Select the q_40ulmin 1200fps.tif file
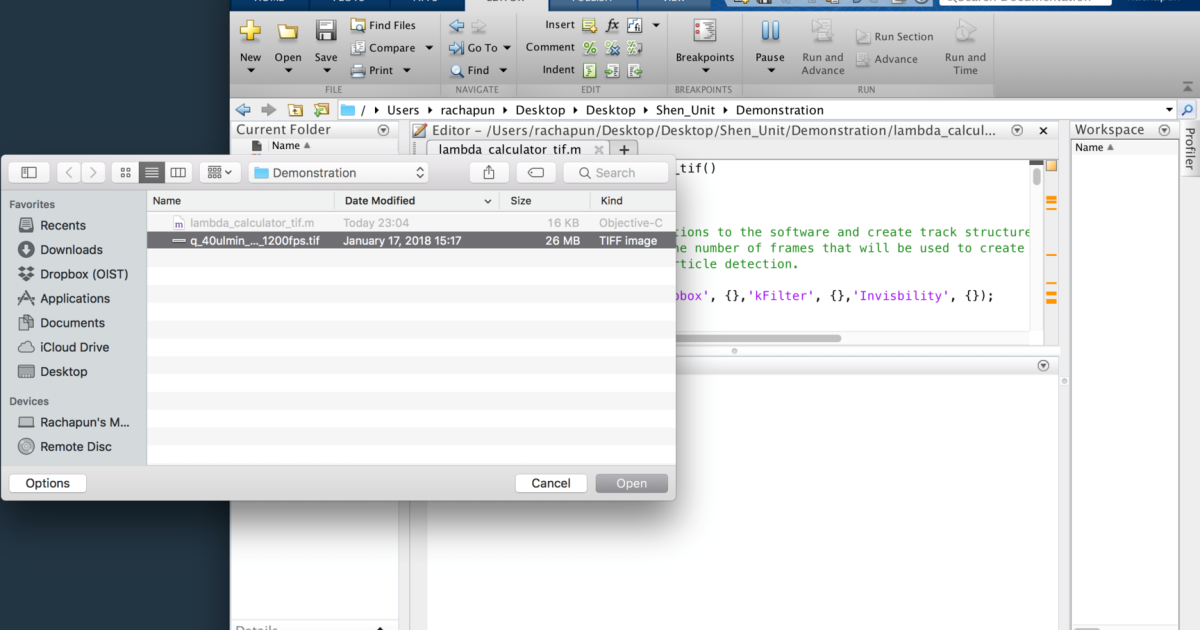This screenshot has width=1200, height=630. click(250, 240)
